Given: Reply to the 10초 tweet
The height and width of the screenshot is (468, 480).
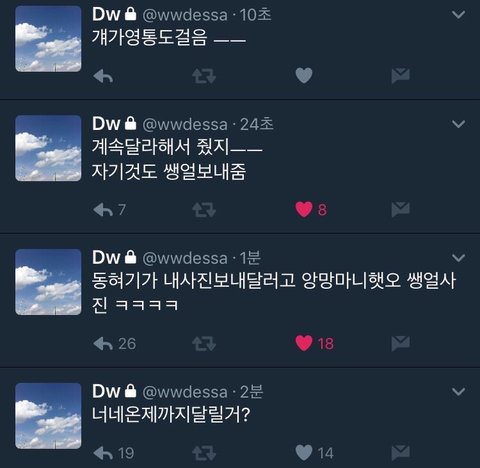Looking at the screenshot, I should (x=103, y=76).
